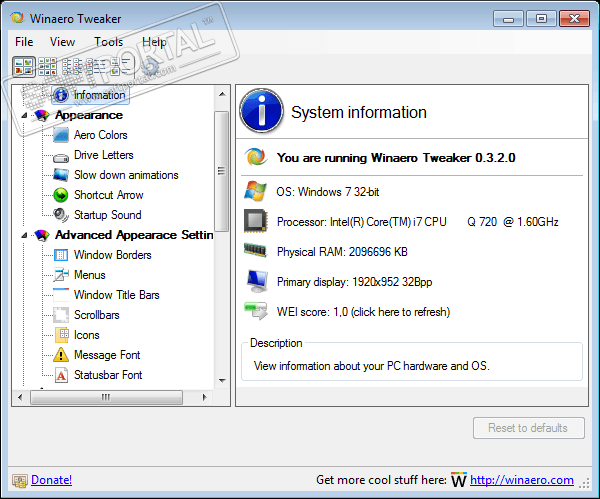
Task: Select the large icons view toolbar button
Action: point(24,67)
